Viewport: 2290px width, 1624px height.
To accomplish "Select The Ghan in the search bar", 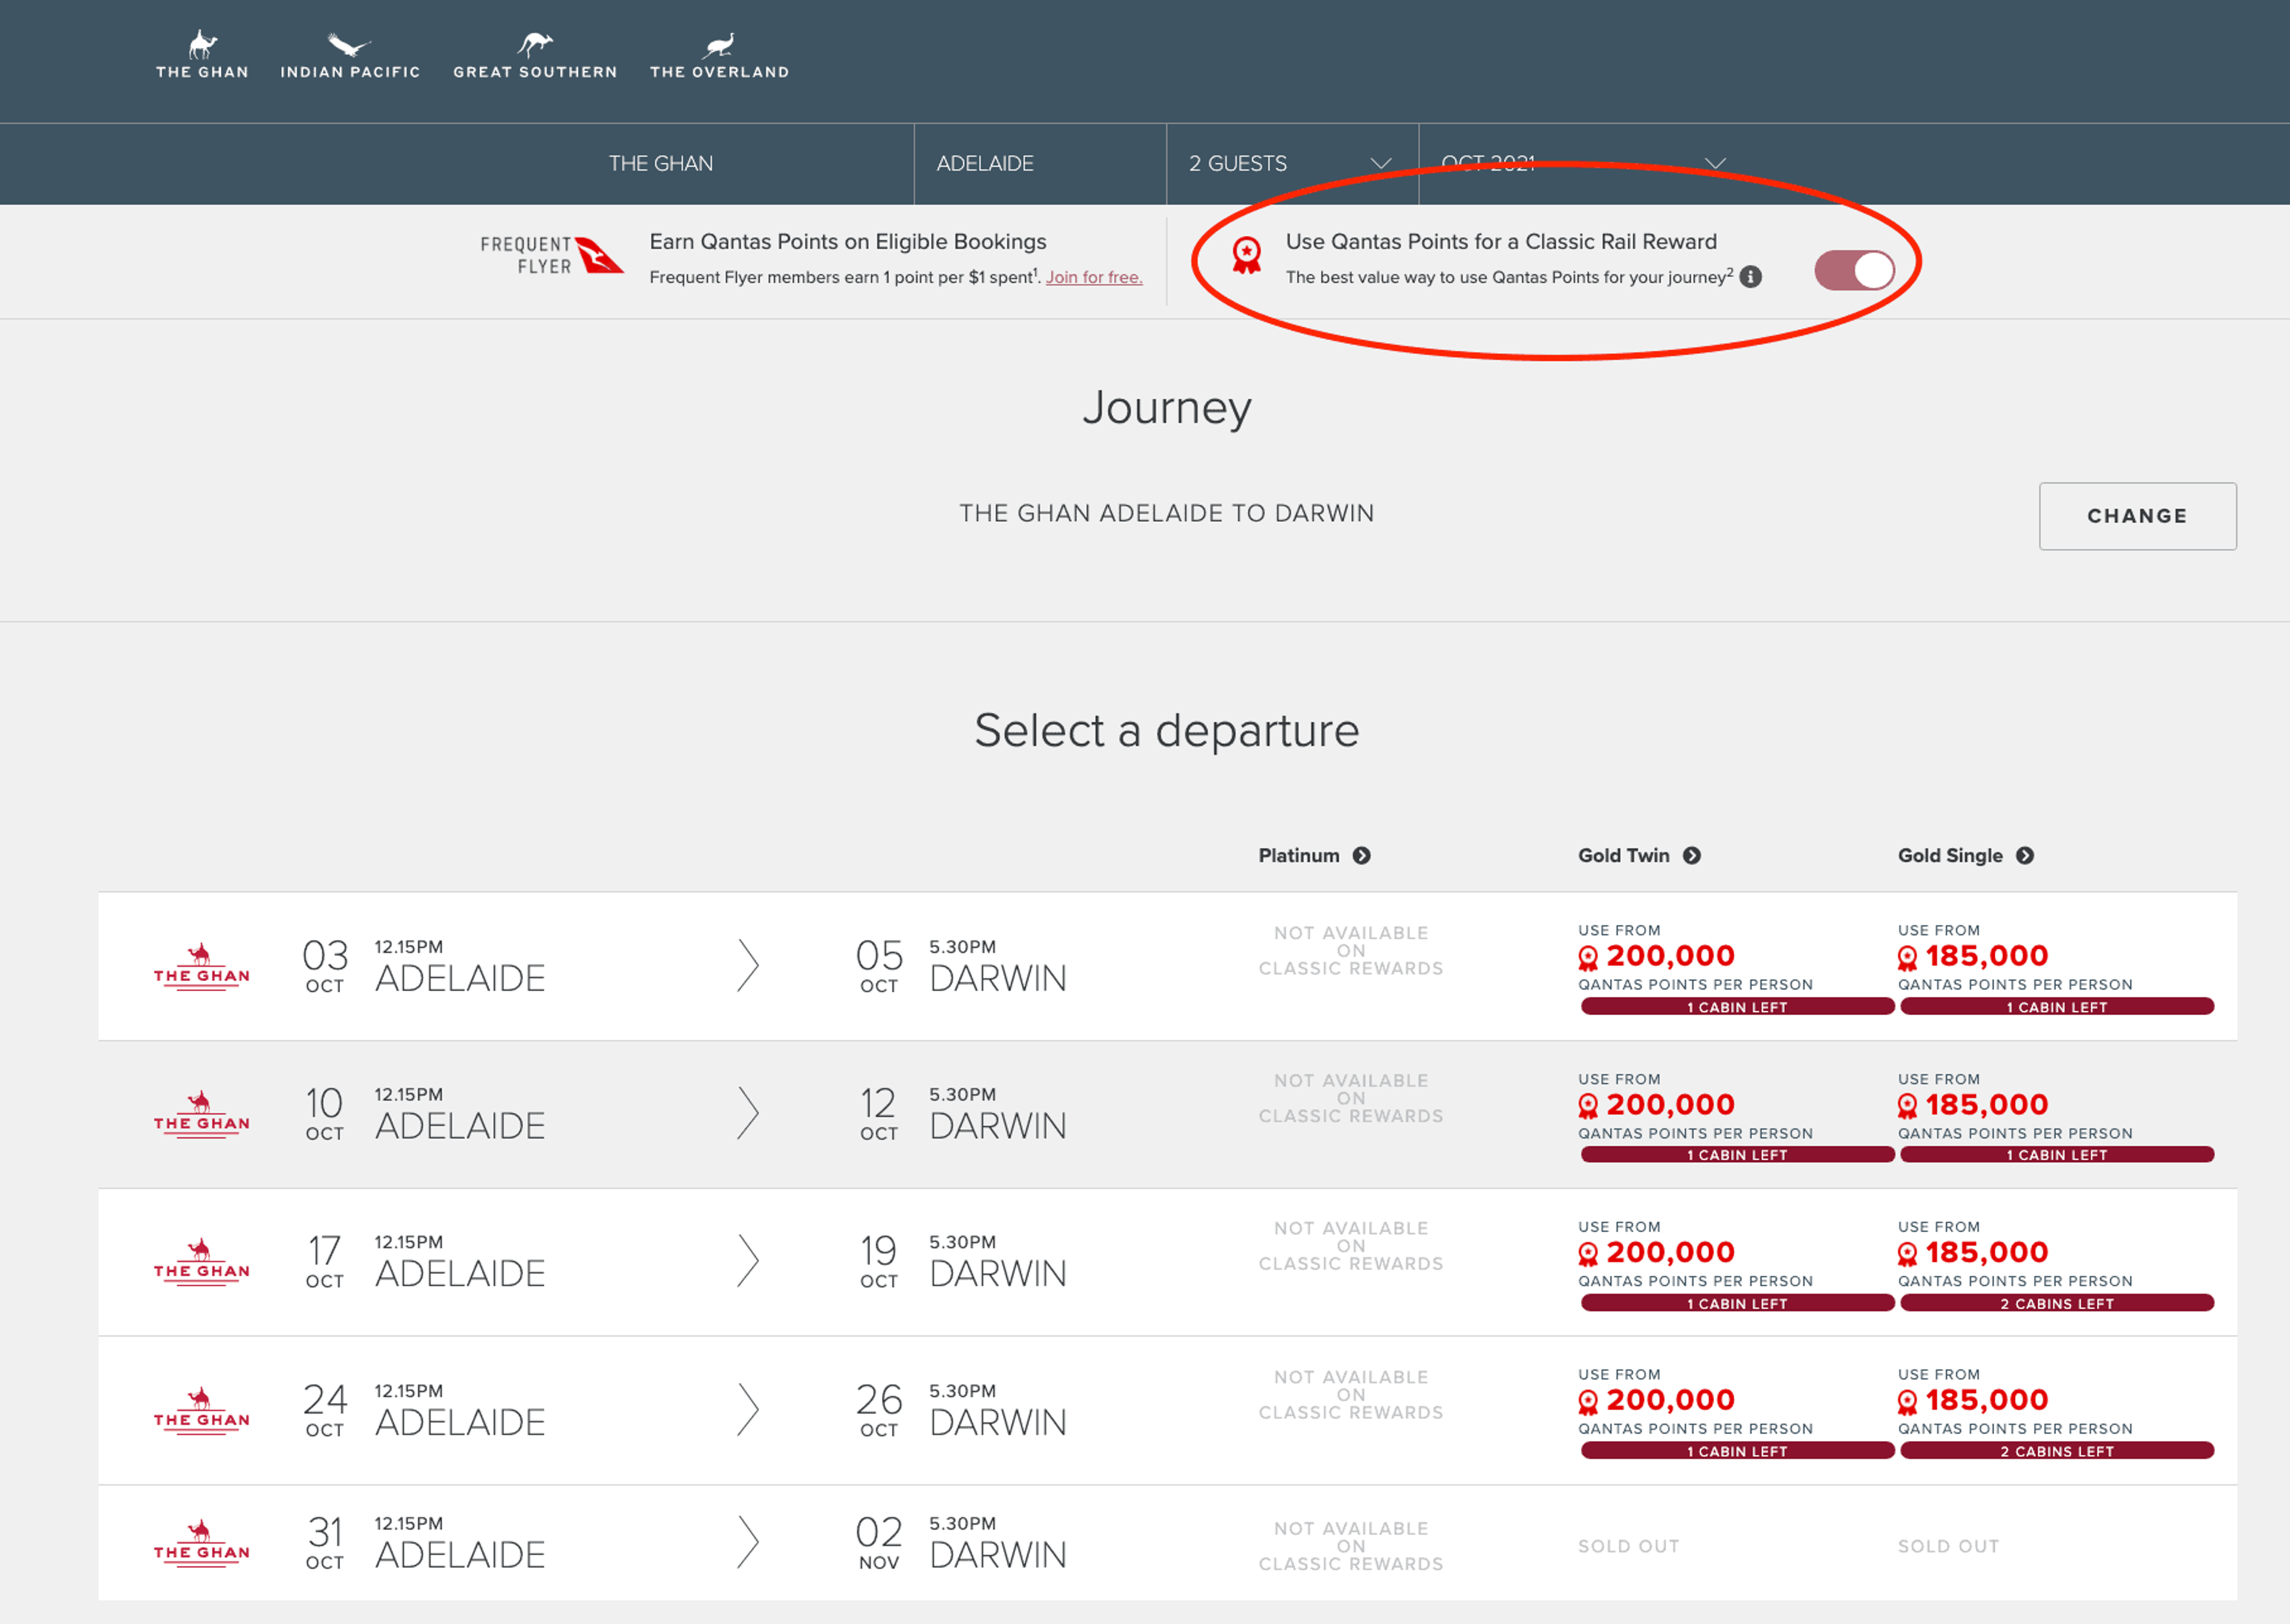I will pos(661,164).
